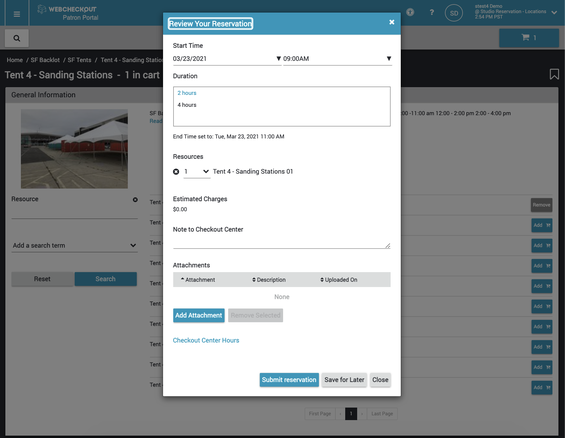The height and width of the screenshot is (438, 565).
Task: Remove Tent 4 - Sanding Stations 01 resource
Action: point(176,172)
